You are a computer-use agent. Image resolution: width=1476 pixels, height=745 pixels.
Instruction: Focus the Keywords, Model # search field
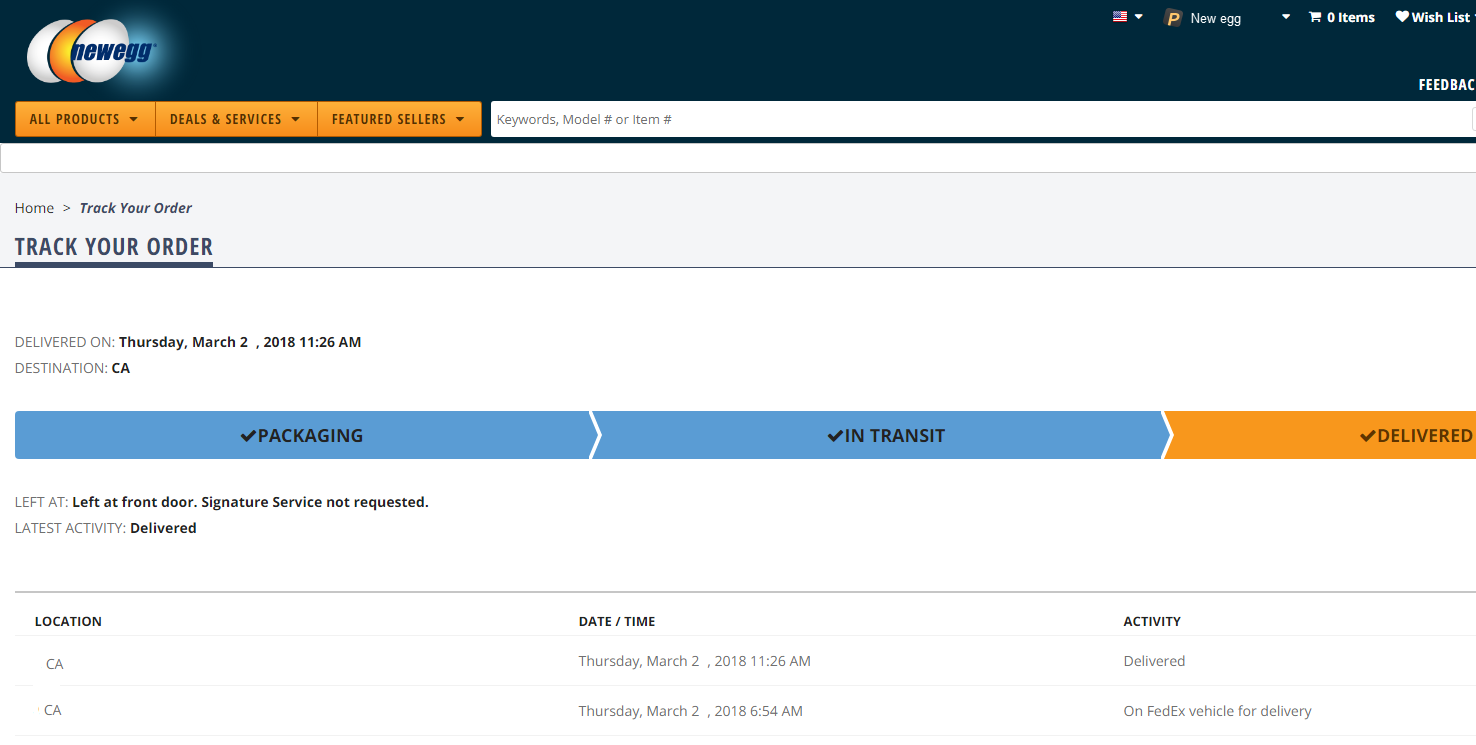click(x=982, y=119)
